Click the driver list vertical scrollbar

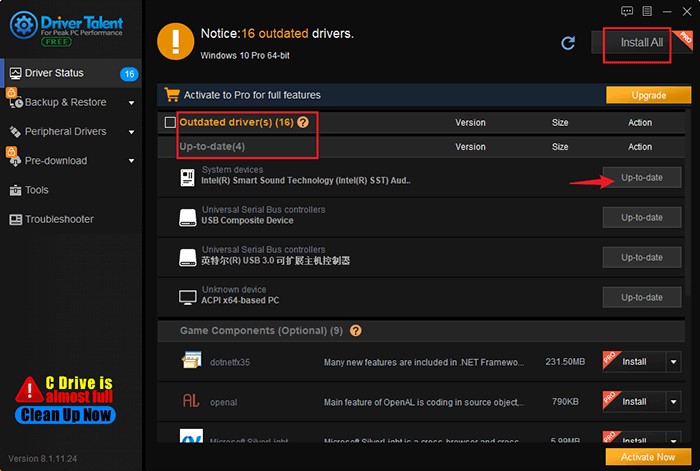[688, 201]
